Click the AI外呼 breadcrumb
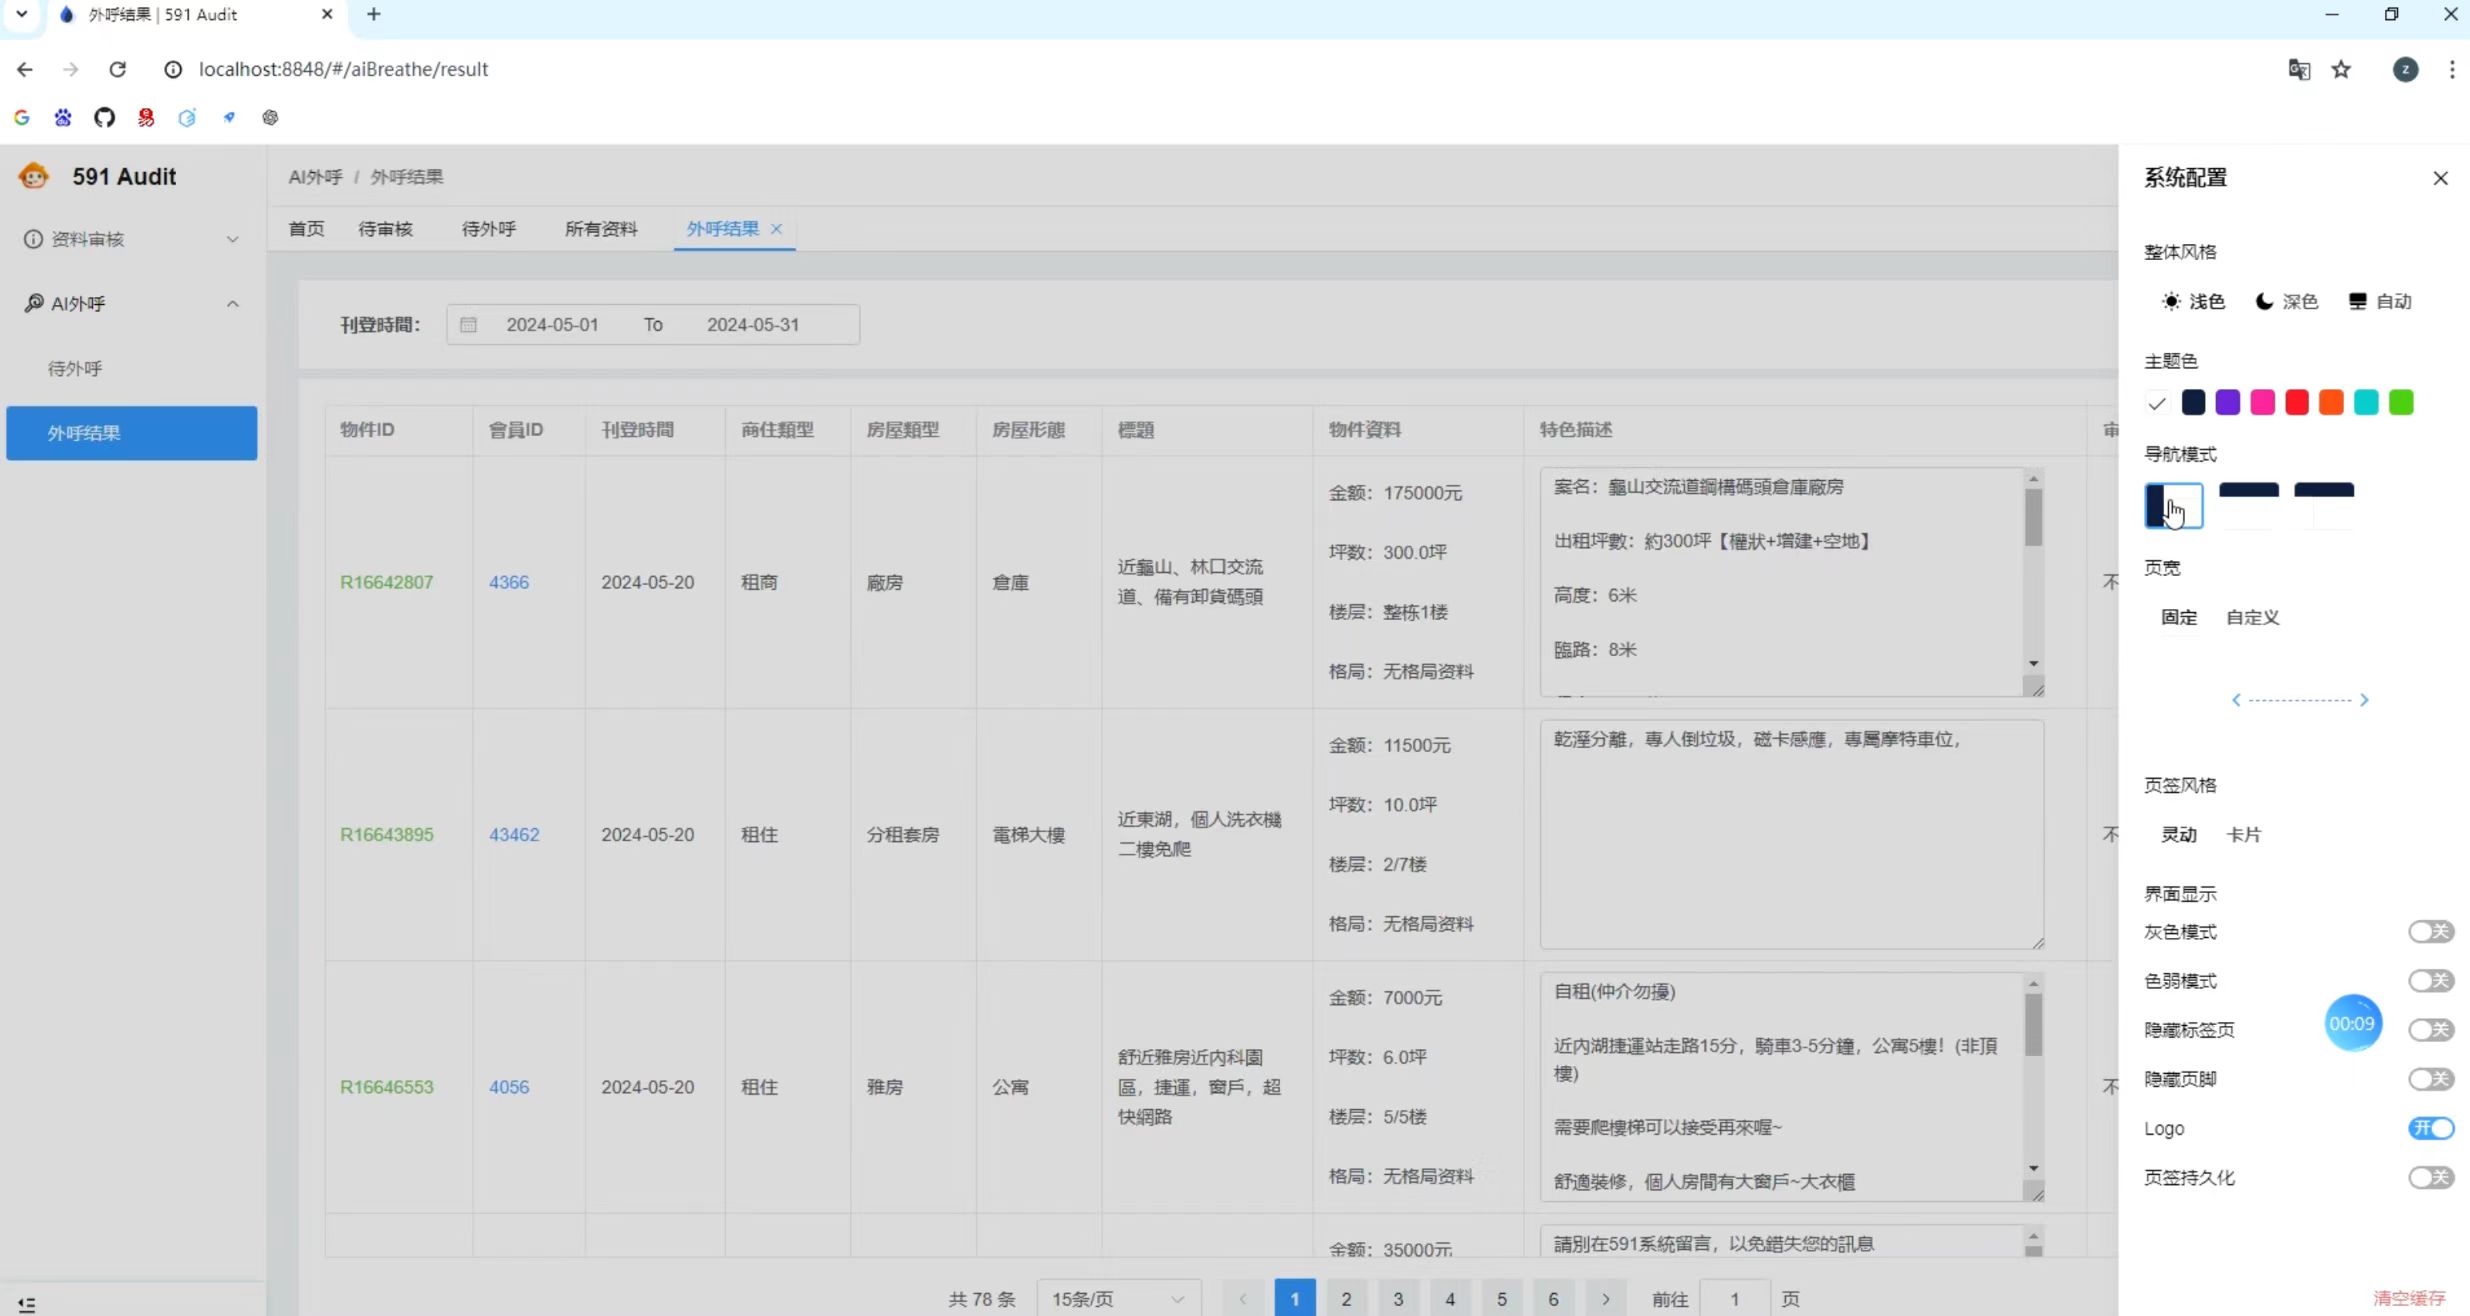Image resolution: width=2470 pixels, height=1316 pixels. click(x=315, y=177)
